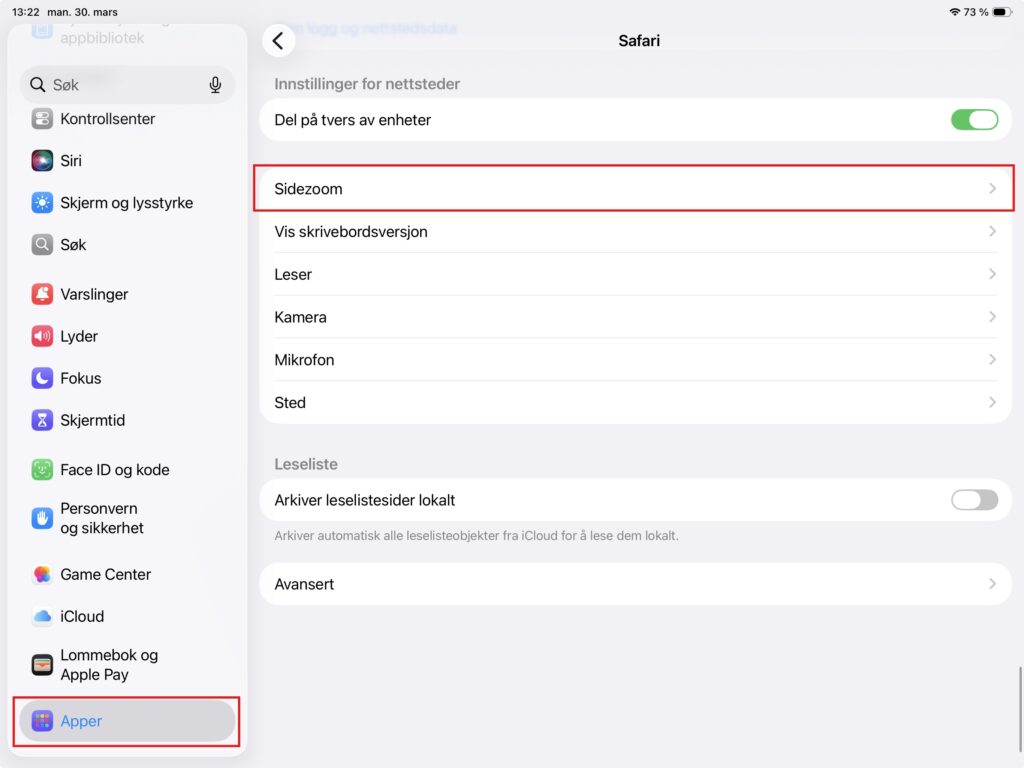Image resolution: width=1024 pixels, height=768 pixels.
Task: Tap the clock showing 13:22
Action: tap(25, 12)
